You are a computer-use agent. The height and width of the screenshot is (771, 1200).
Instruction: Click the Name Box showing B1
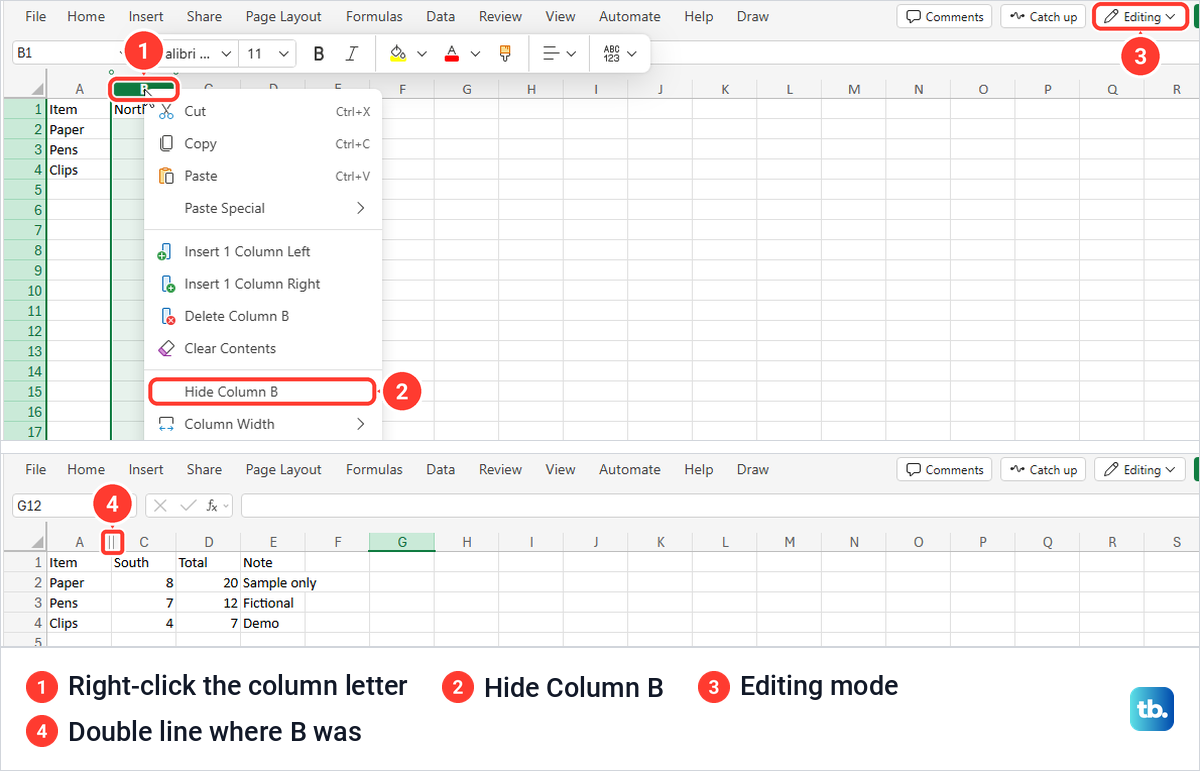click(x=68, y=53)
